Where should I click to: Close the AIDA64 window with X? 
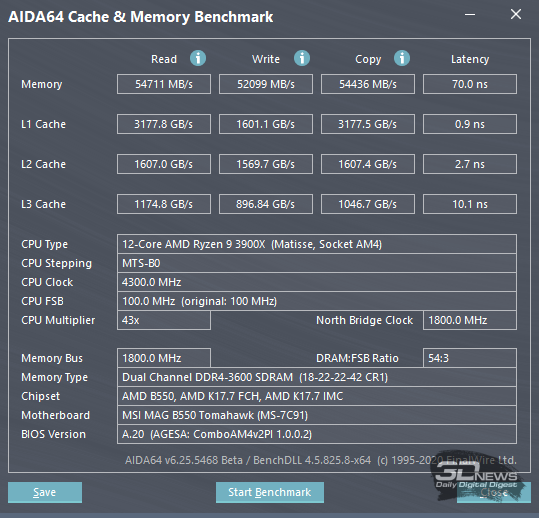(516, 14)
